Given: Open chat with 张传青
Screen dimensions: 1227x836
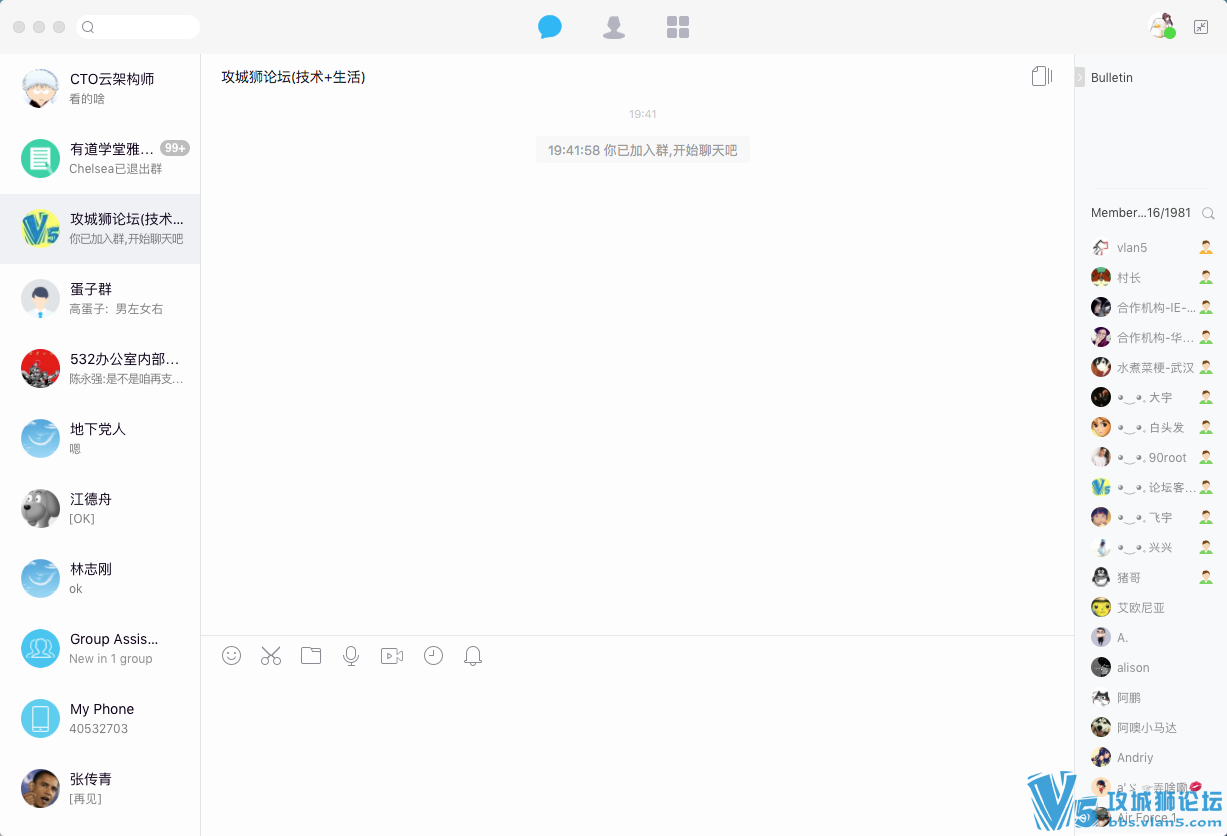Looking at the screenshot, I should tap(100, 789).
